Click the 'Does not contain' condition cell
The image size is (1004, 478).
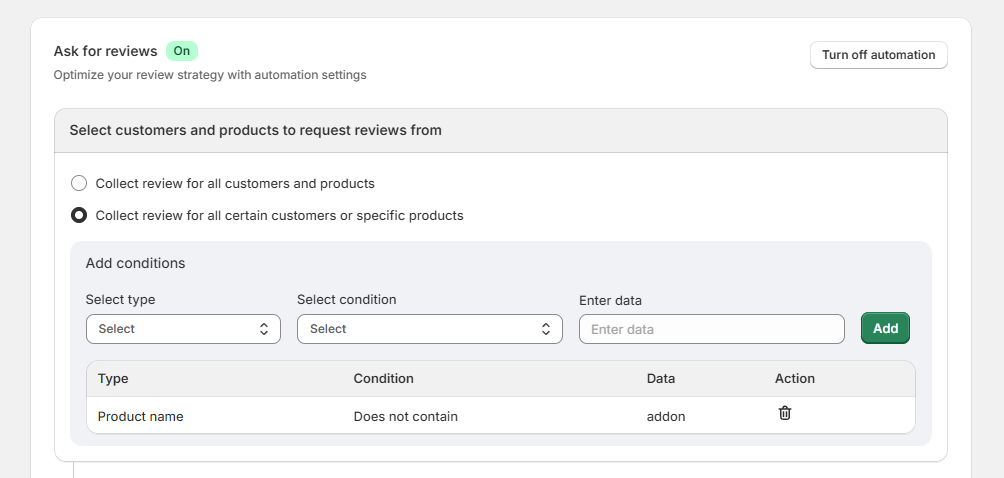405,416
